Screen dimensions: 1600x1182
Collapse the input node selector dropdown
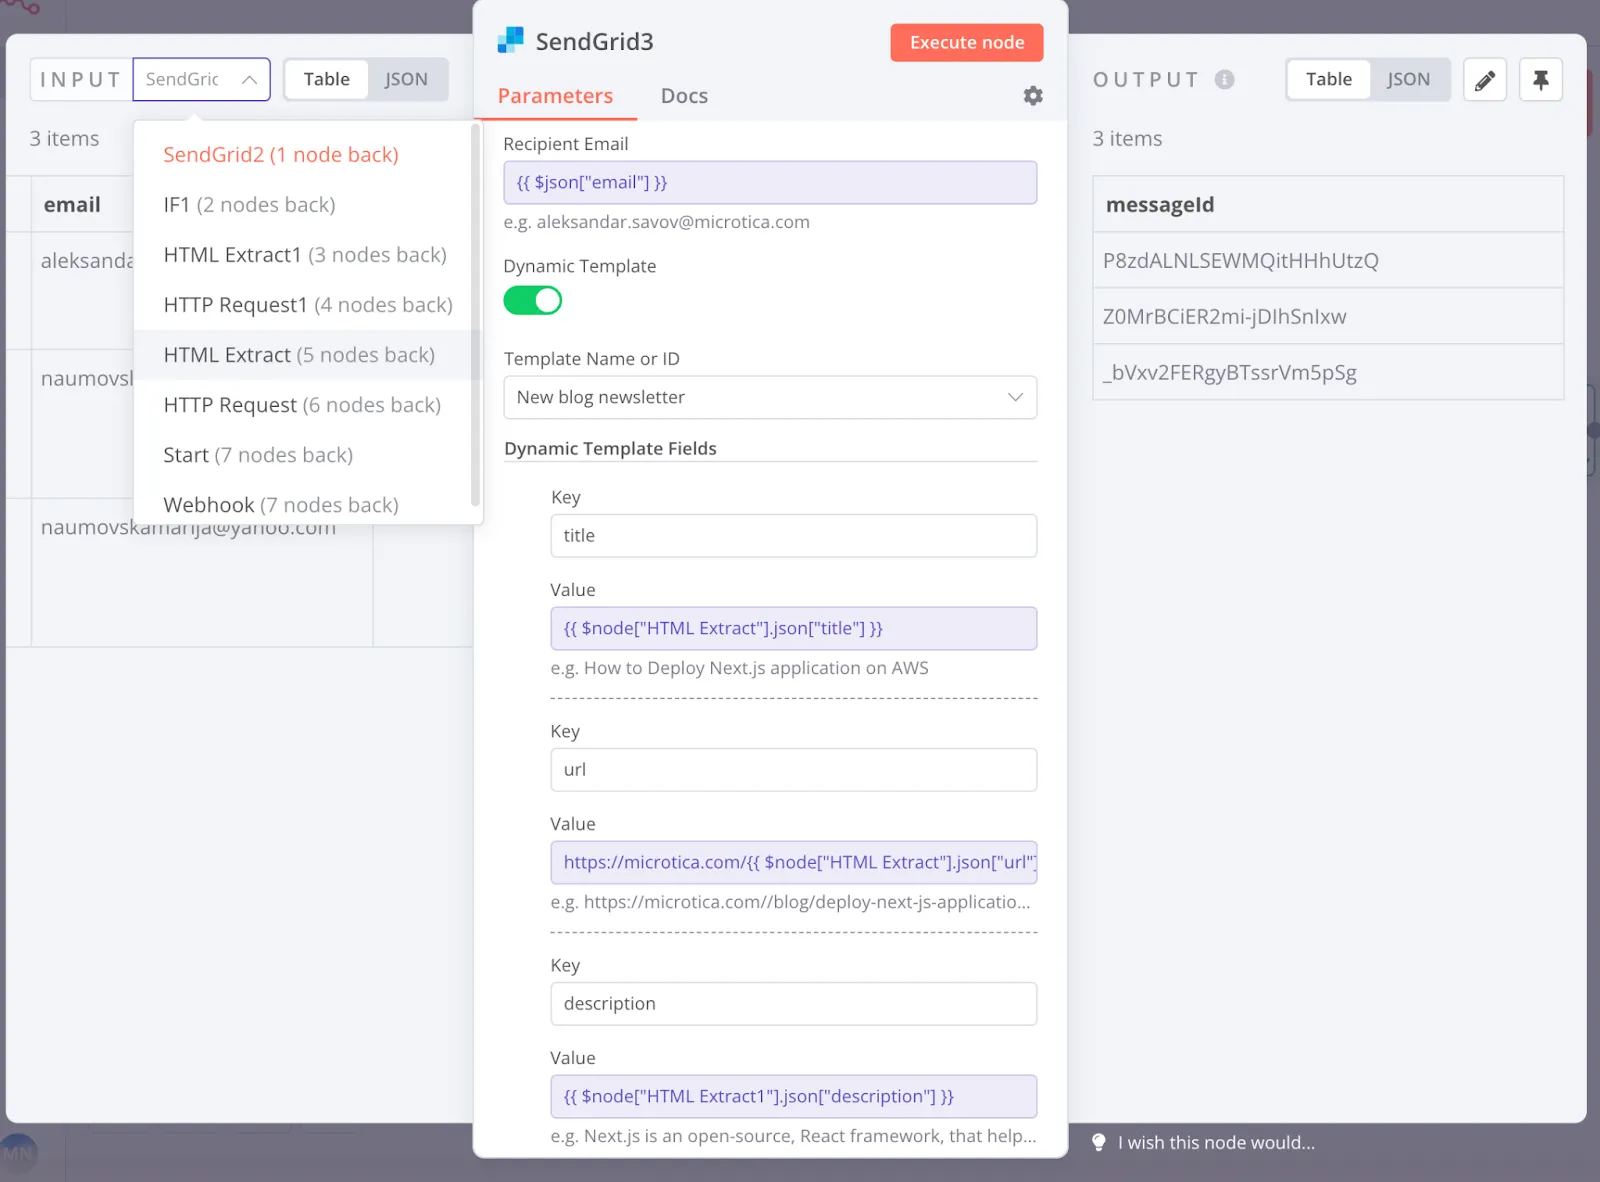pos(201,79)
